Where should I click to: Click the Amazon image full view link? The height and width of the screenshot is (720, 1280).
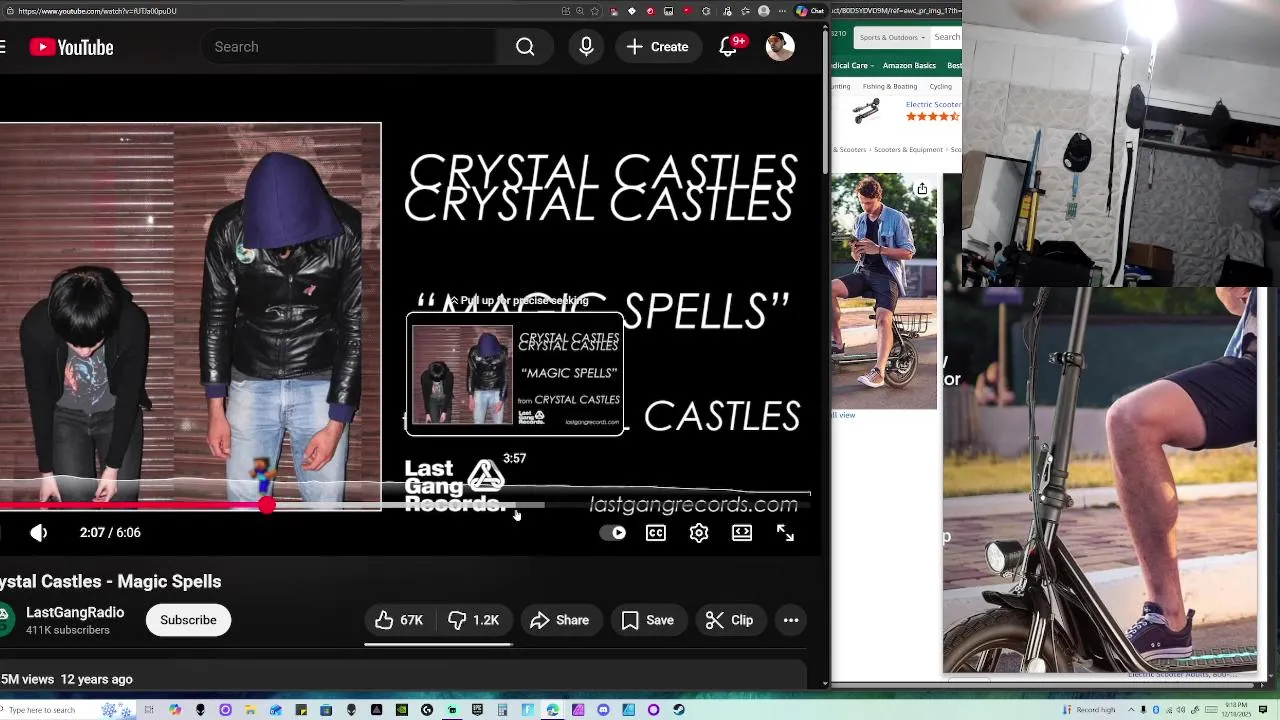844,414
